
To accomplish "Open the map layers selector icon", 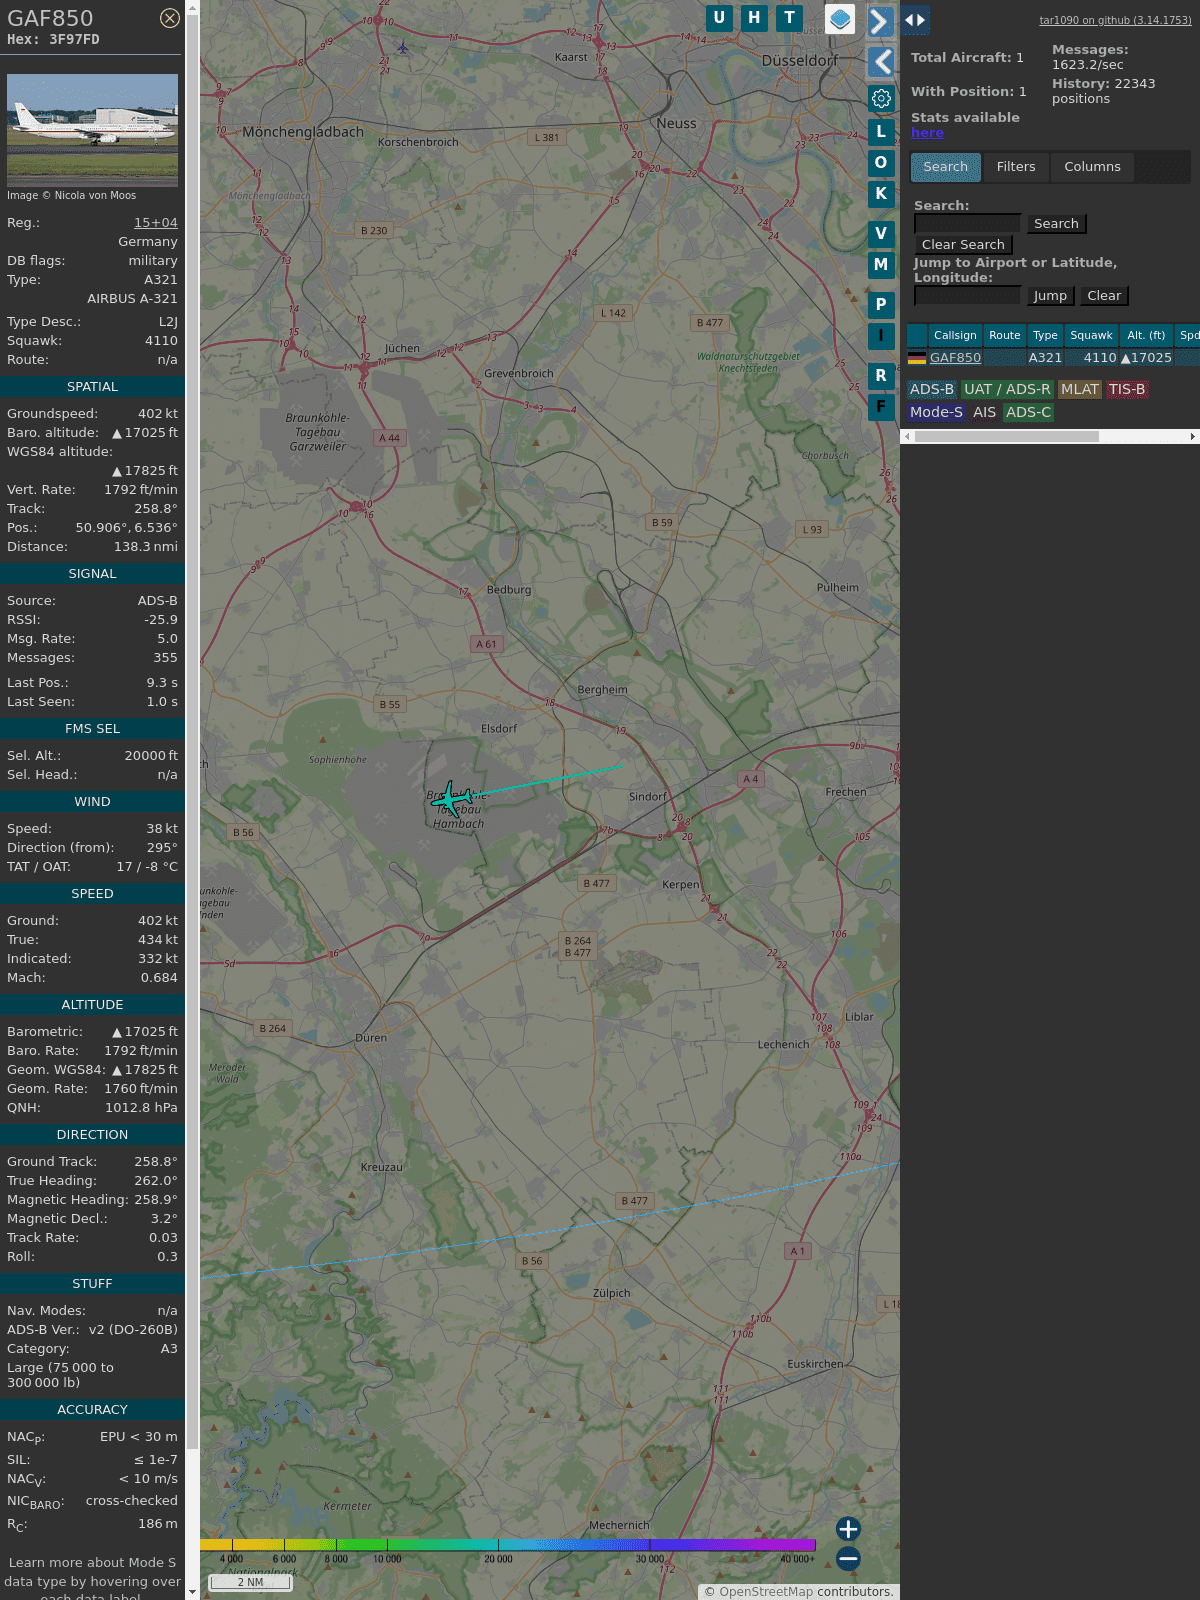I will (x=840, y=18).
